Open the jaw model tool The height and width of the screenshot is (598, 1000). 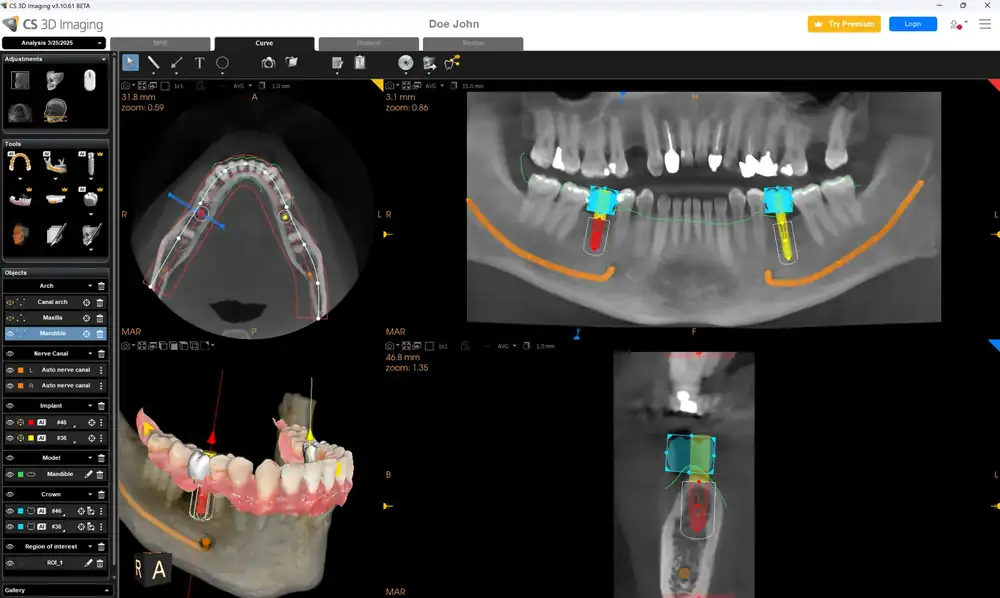[19, 200]
